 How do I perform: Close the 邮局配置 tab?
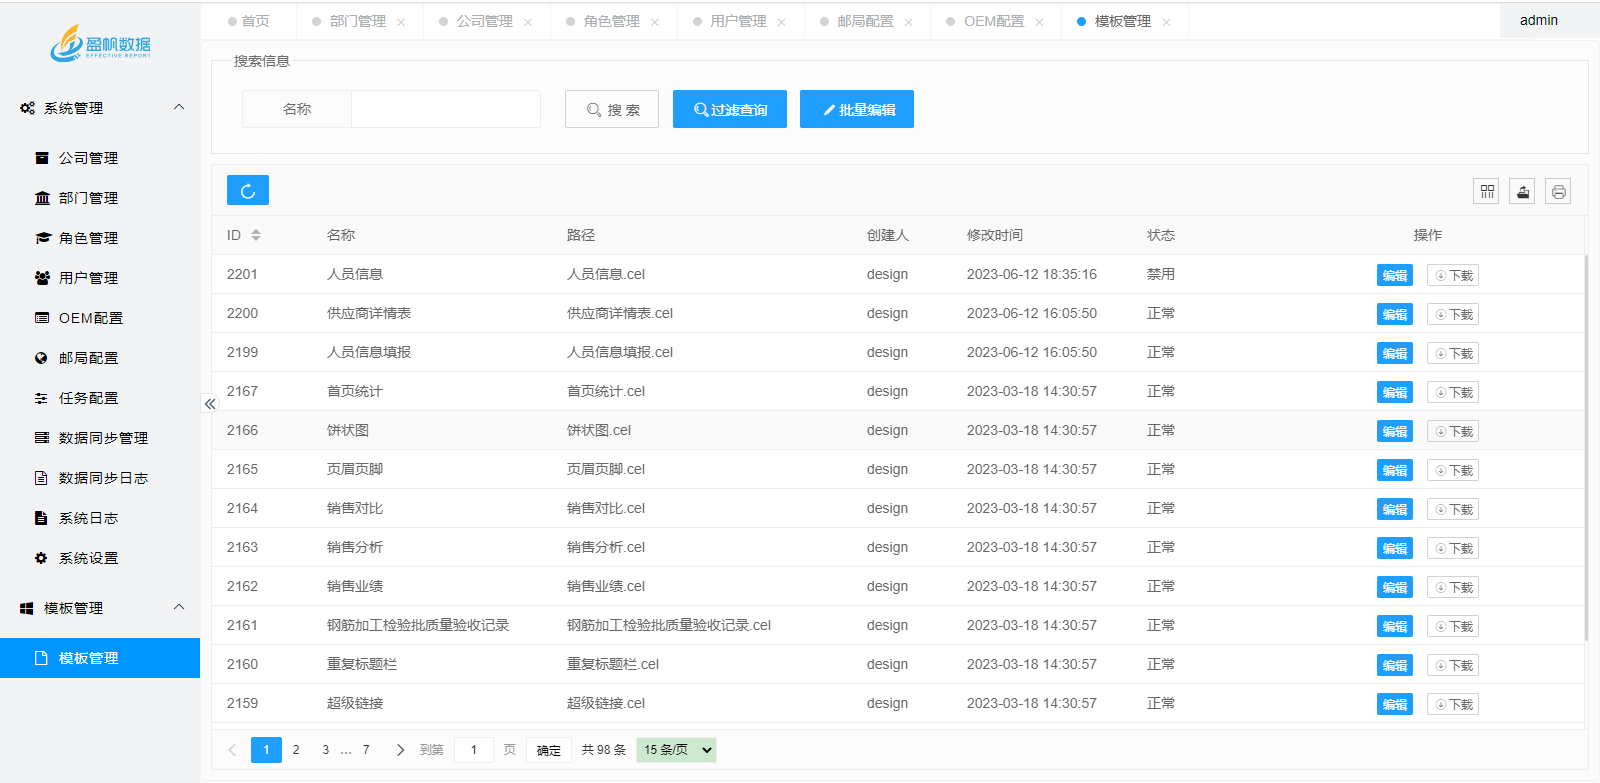[x=909, y=22]
